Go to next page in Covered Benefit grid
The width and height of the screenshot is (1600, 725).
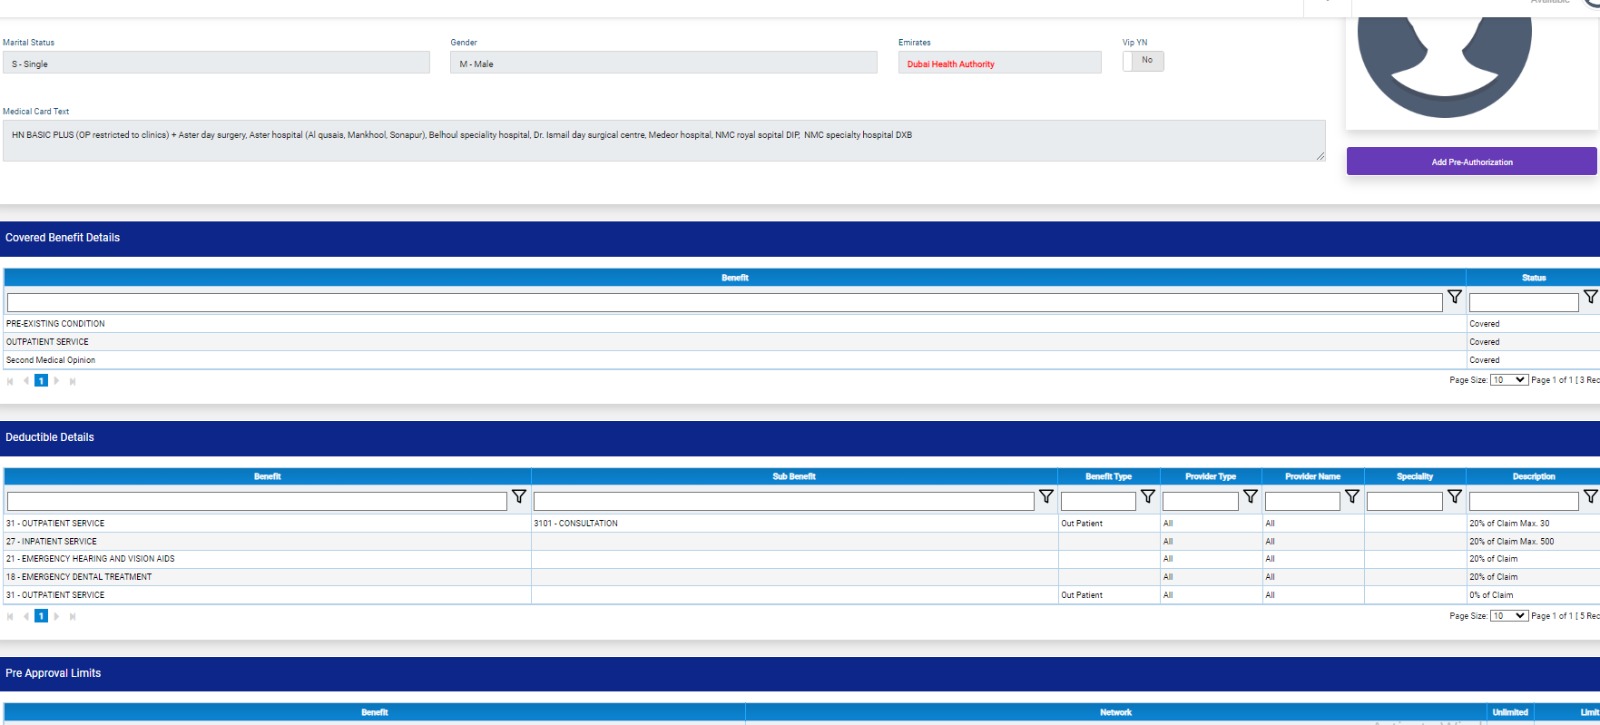tap(57, 381)
